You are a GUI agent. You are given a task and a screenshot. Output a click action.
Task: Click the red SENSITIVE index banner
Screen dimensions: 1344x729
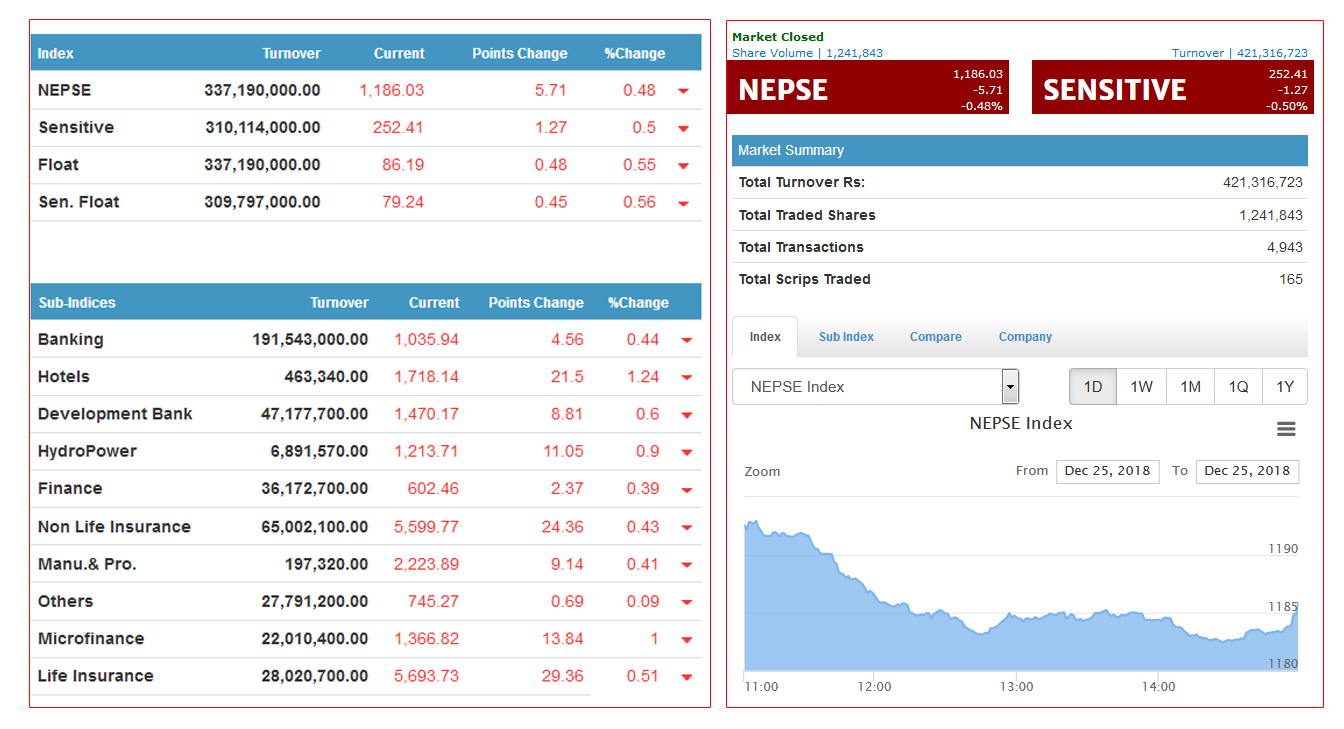click(1171, 88)
